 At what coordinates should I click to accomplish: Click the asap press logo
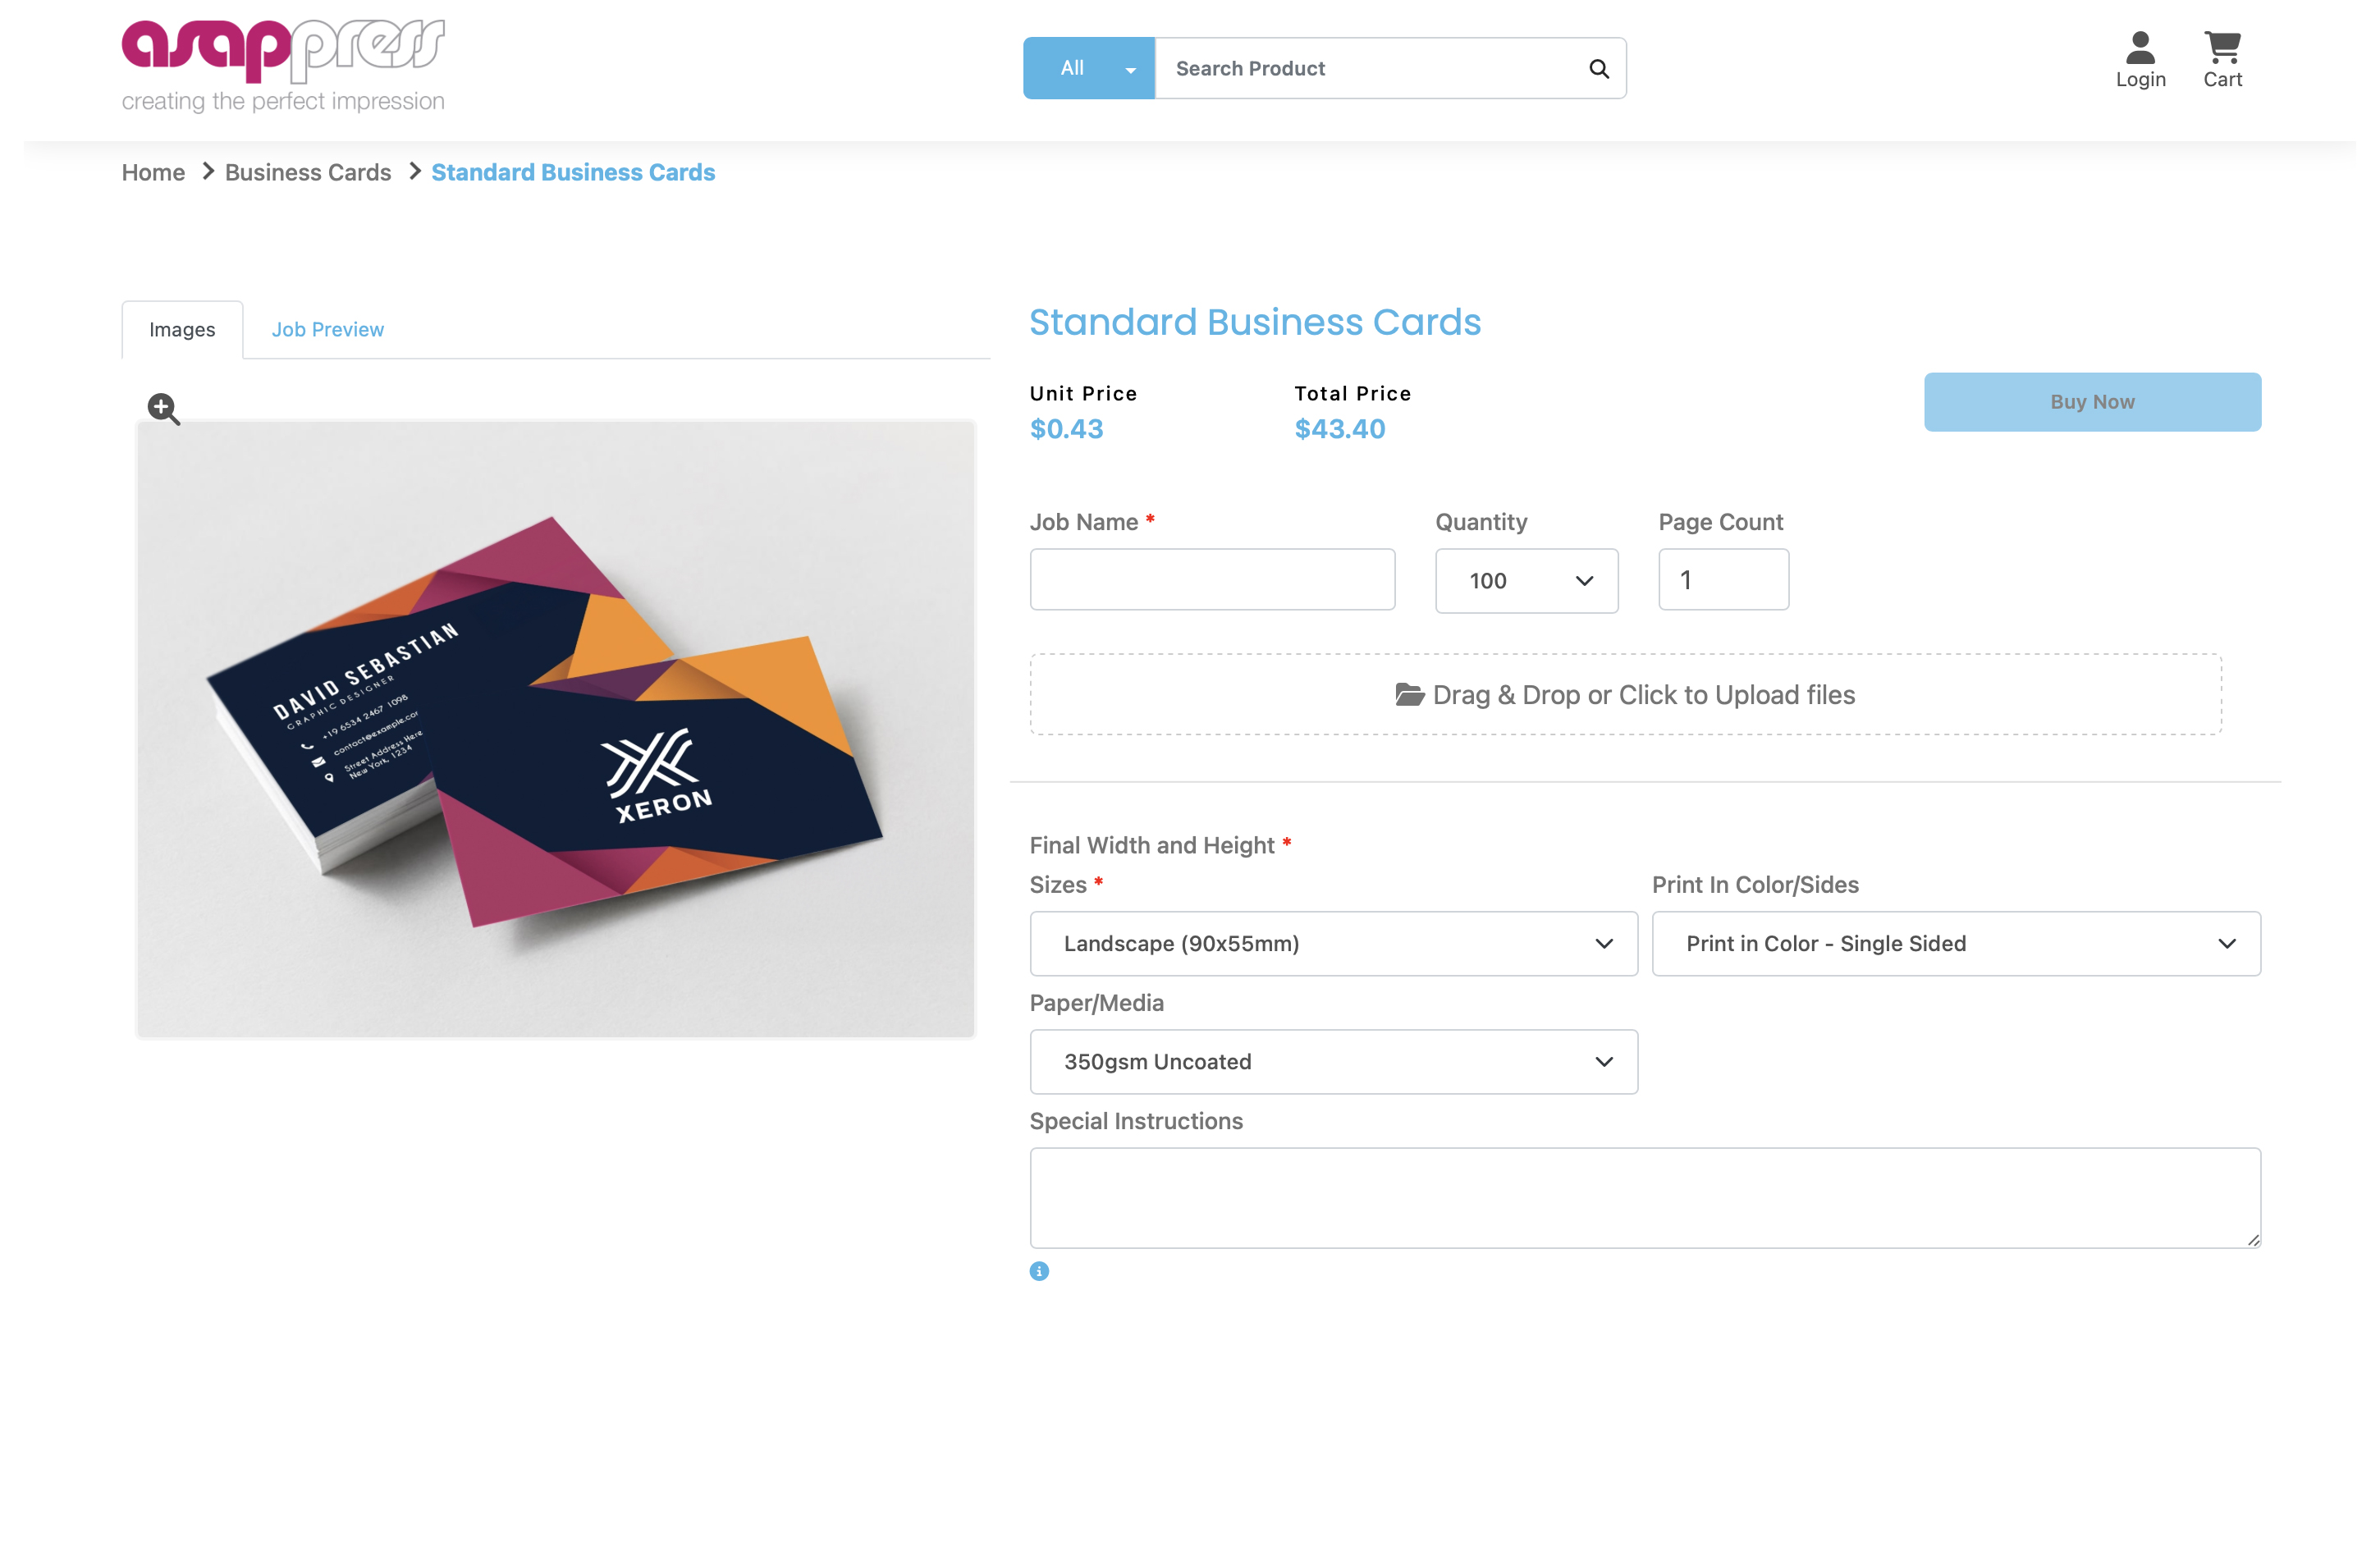[x=283, y=66]
